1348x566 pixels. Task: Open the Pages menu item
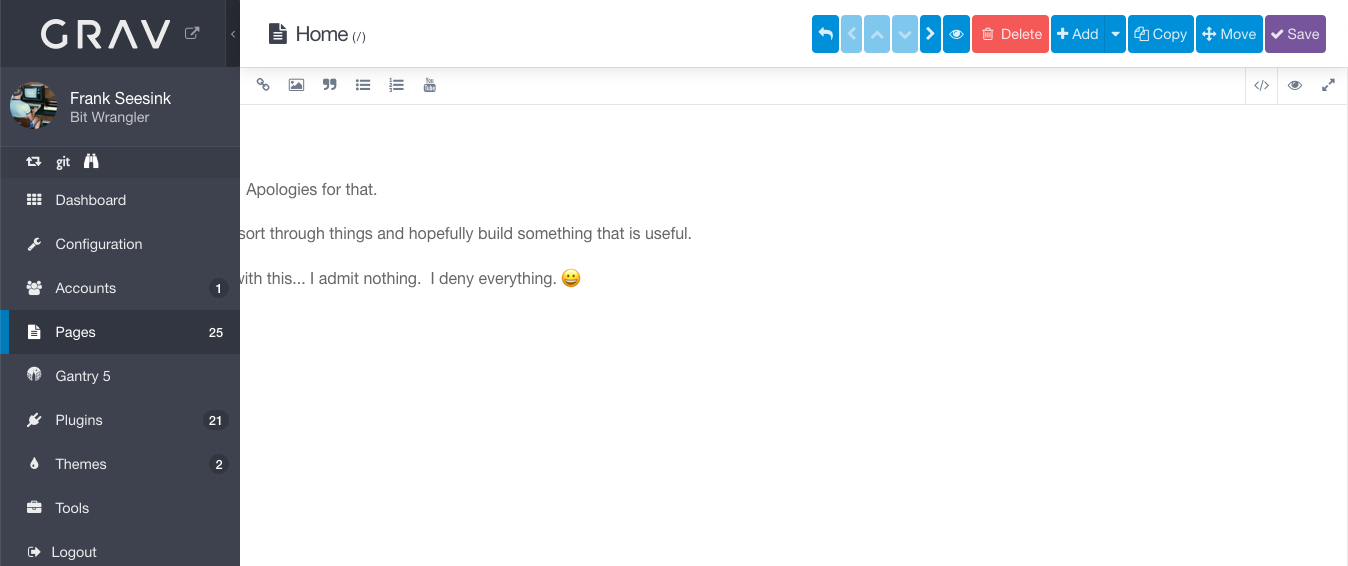click(120, 332)
